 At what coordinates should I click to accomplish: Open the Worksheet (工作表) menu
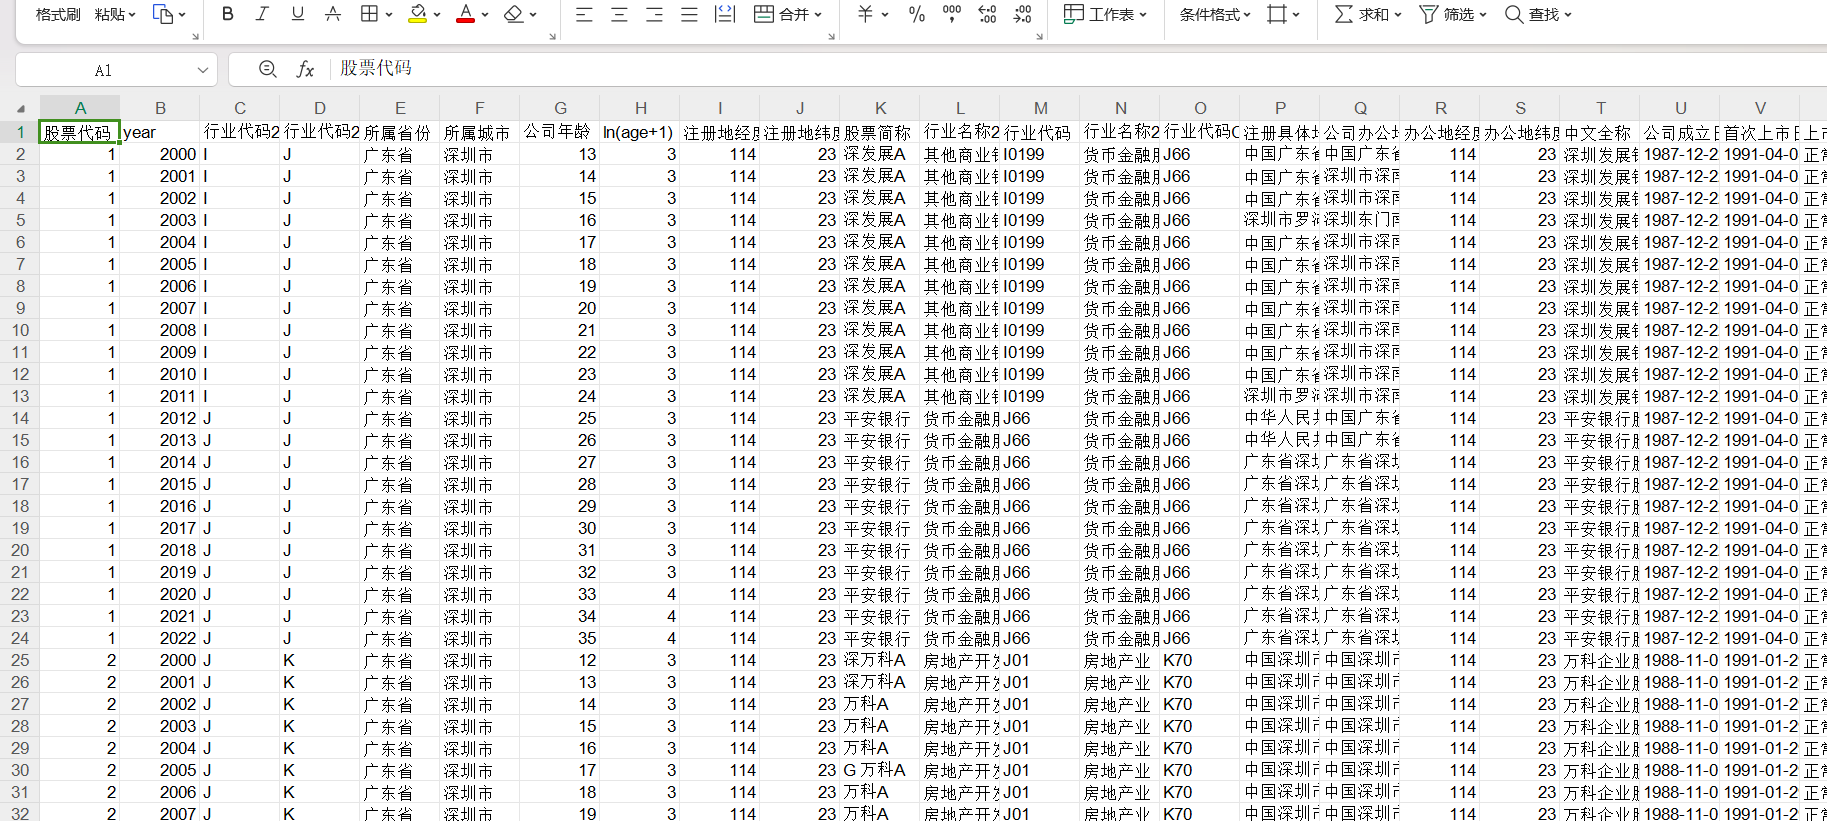(1104, 14)
